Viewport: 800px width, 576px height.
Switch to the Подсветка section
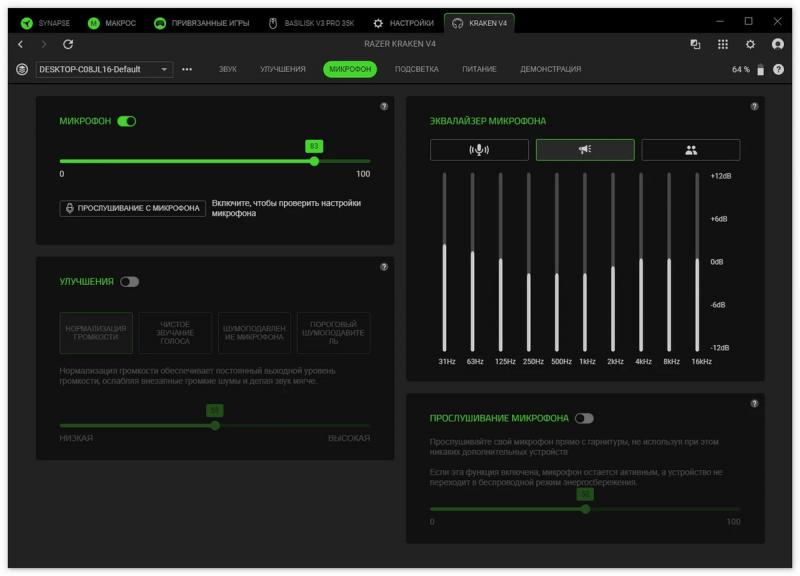416,69
